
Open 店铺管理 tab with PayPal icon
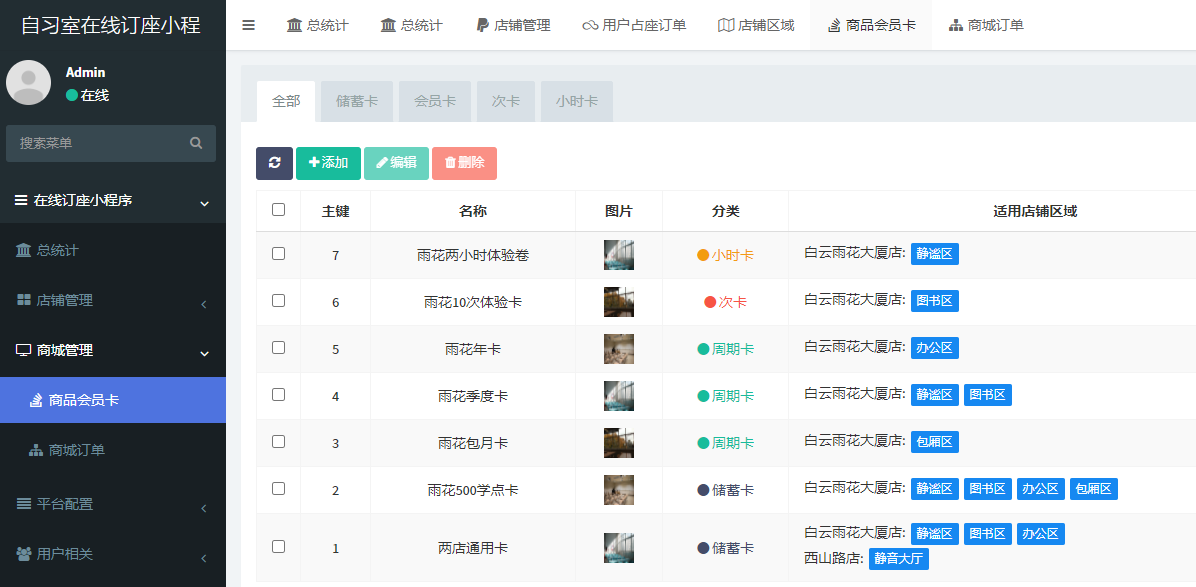(x=512, y=25)
